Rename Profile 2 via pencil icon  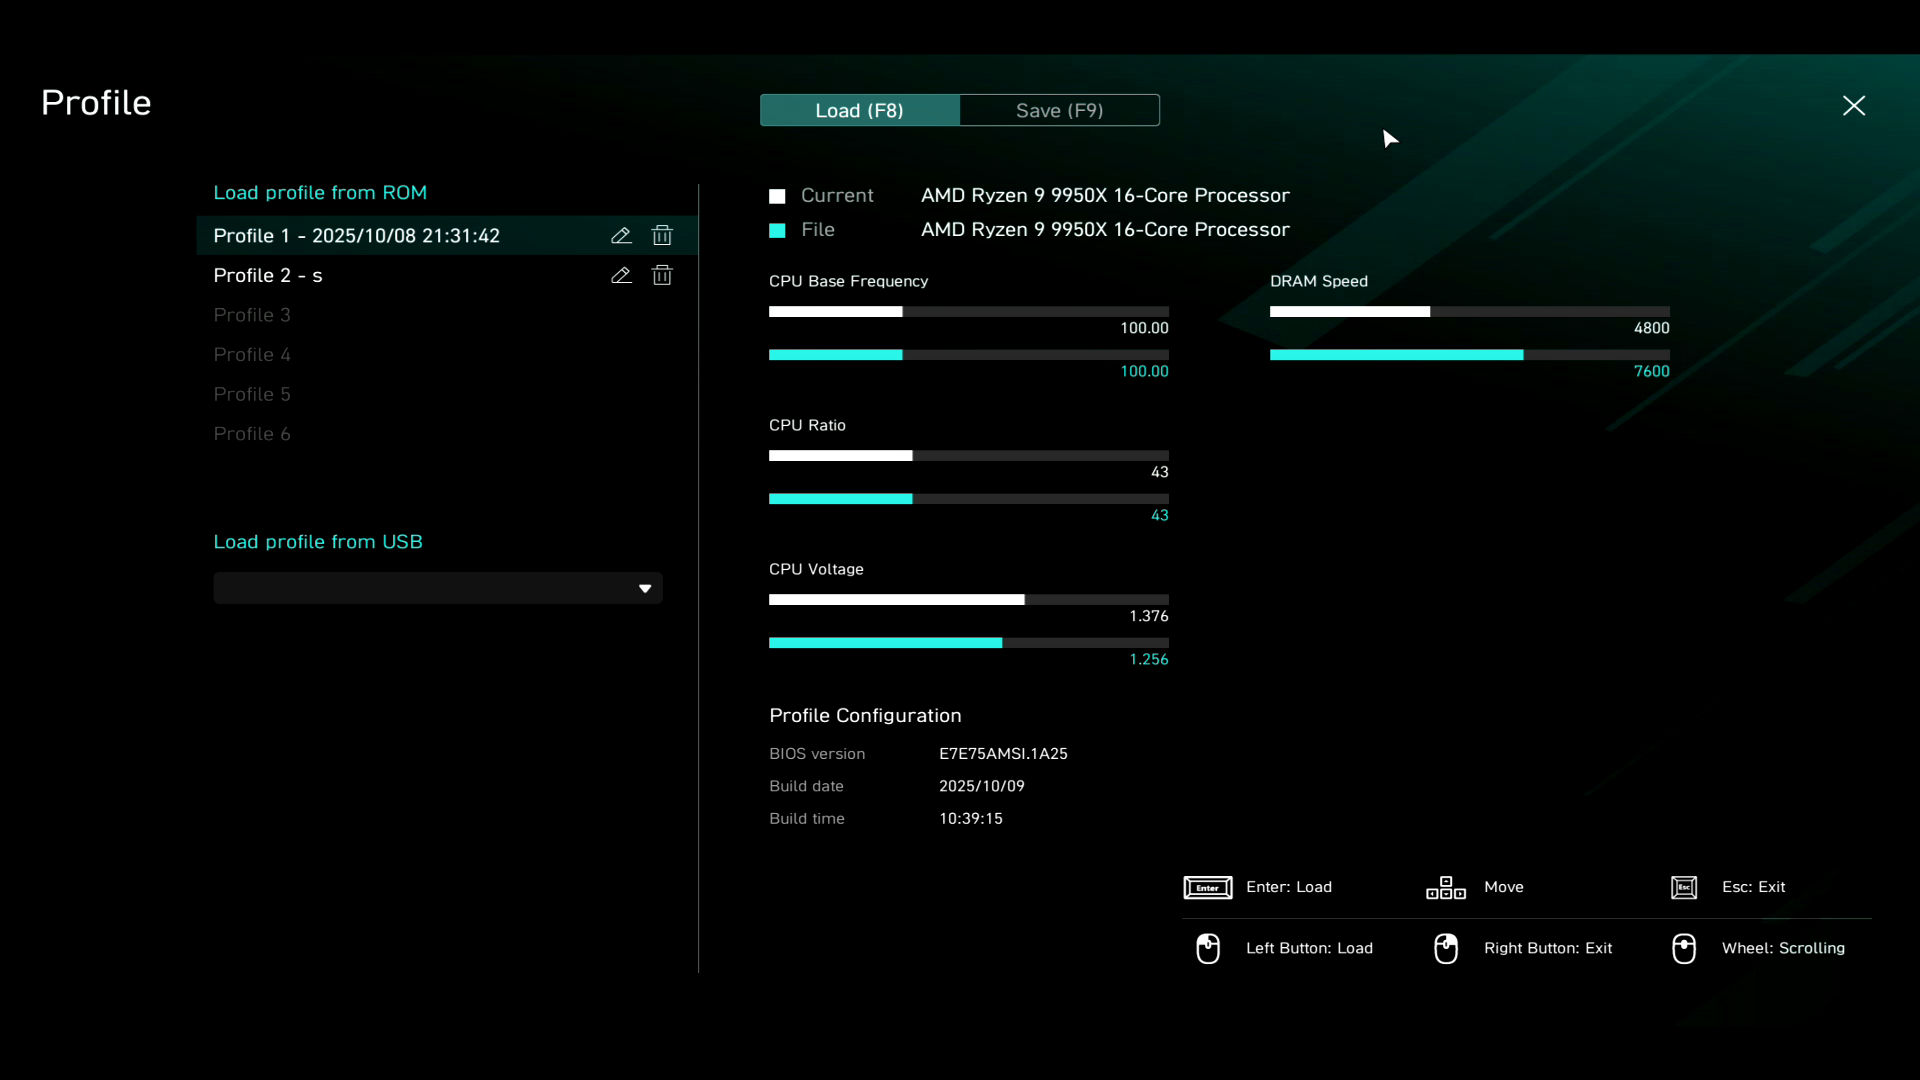coord(621,275)
